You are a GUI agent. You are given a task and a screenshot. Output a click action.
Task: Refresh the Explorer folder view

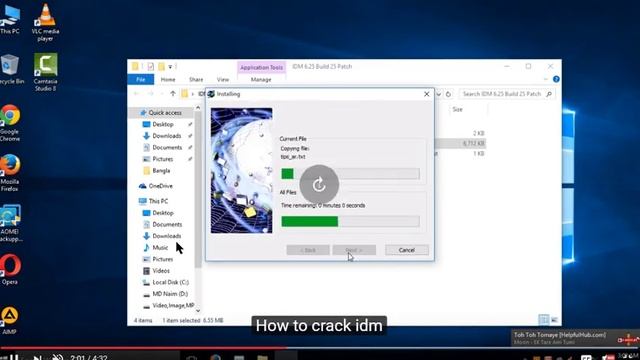[448, 94]
